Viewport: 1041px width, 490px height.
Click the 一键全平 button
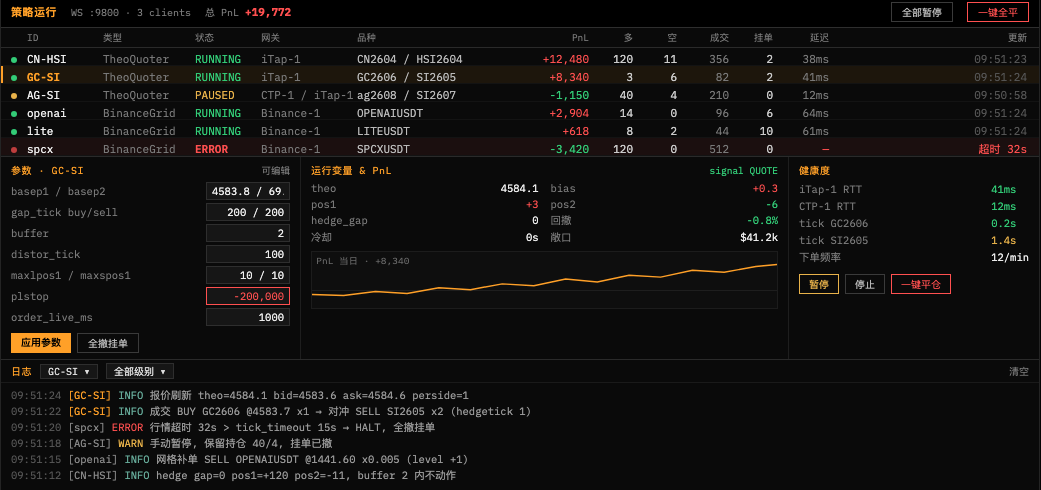click(x=998, y=12)
